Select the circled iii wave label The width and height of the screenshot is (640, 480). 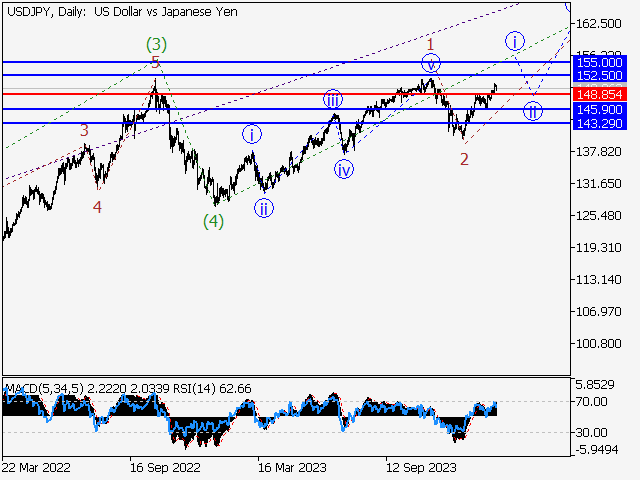(x=333, y=99)
